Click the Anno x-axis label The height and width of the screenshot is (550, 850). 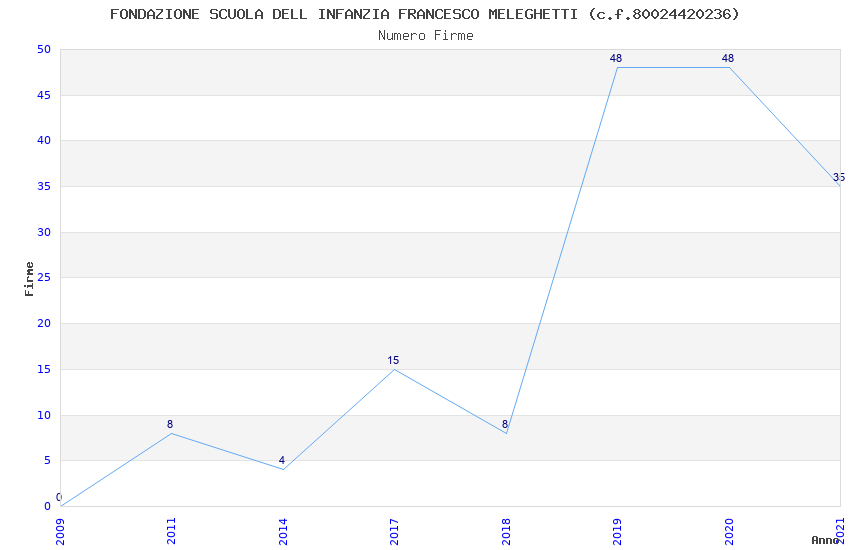pos(825,540)
